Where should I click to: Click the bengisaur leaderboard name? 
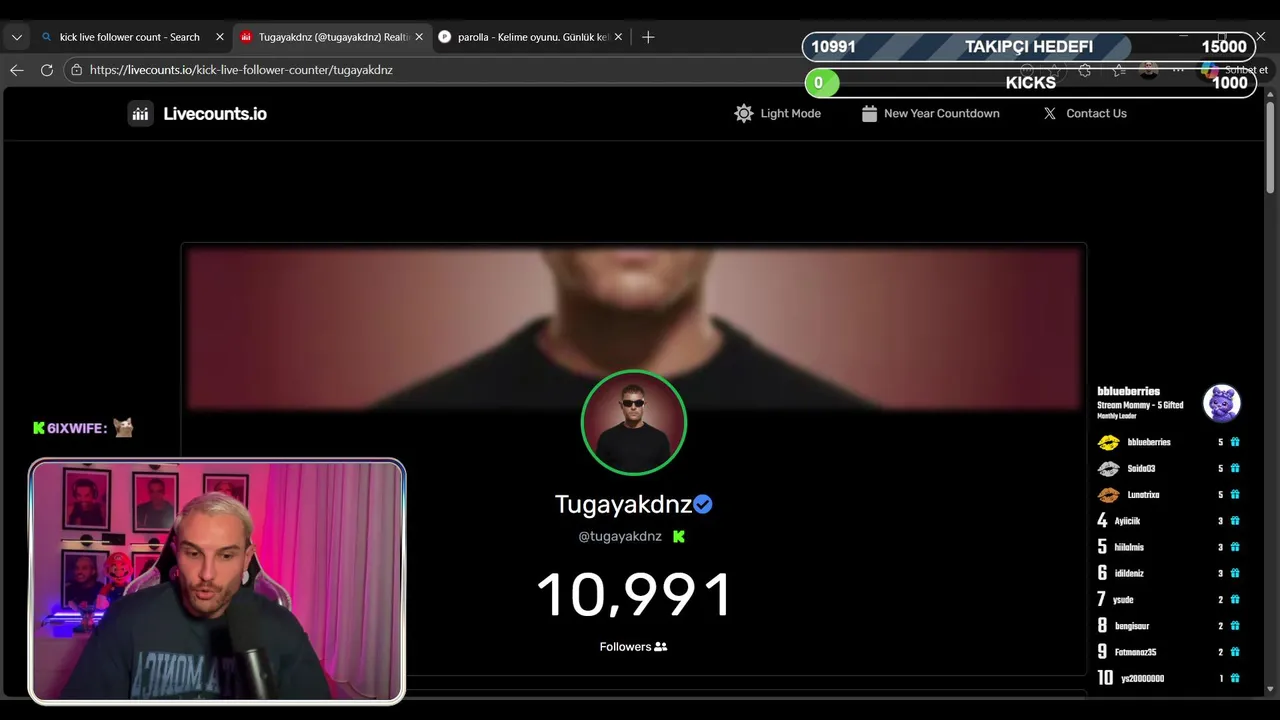pos(1132,626)
